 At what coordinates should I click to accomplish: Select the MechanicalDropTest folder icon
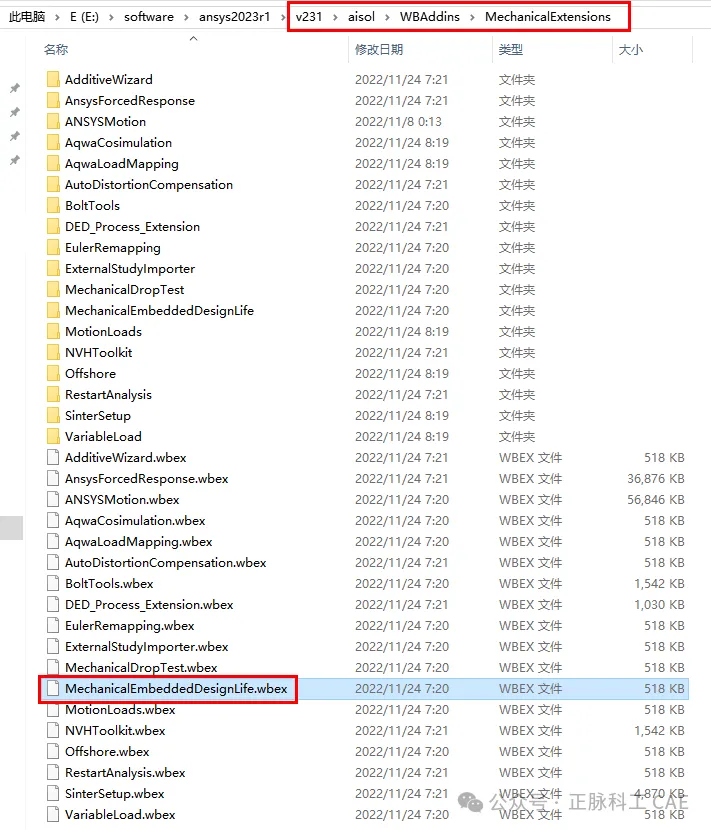click(53, 290)
